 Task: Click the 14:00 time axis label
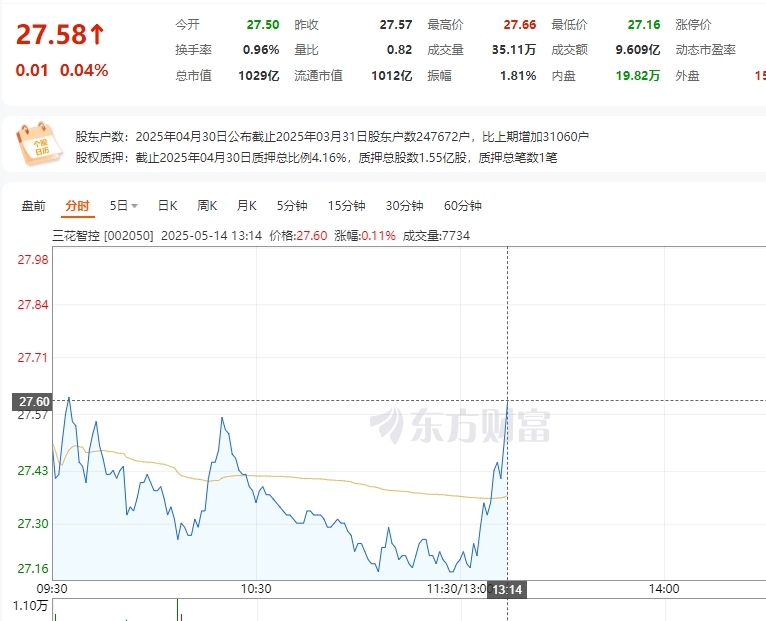(x=664, y=589)
